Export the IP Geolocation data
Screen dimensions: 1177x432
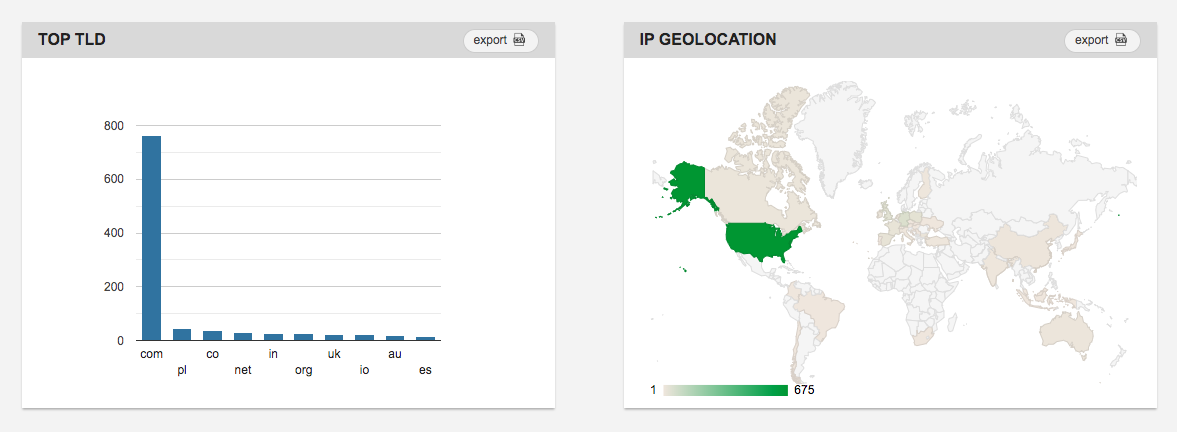[x=1102, y=40]
